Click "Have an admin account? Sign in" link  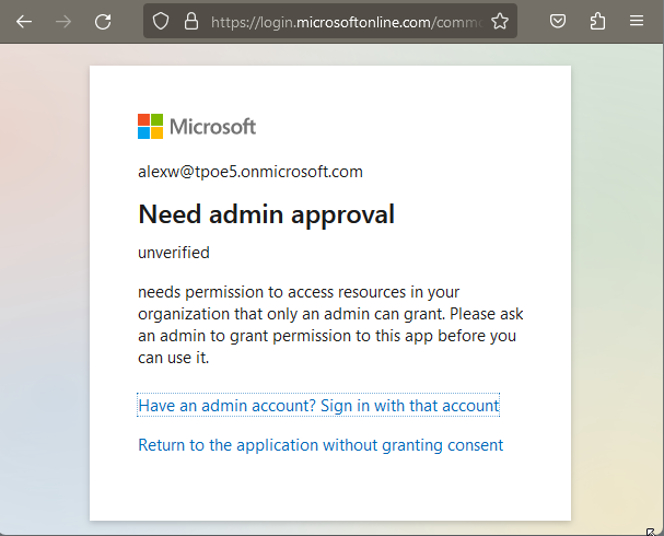click(x=318, y=406)
